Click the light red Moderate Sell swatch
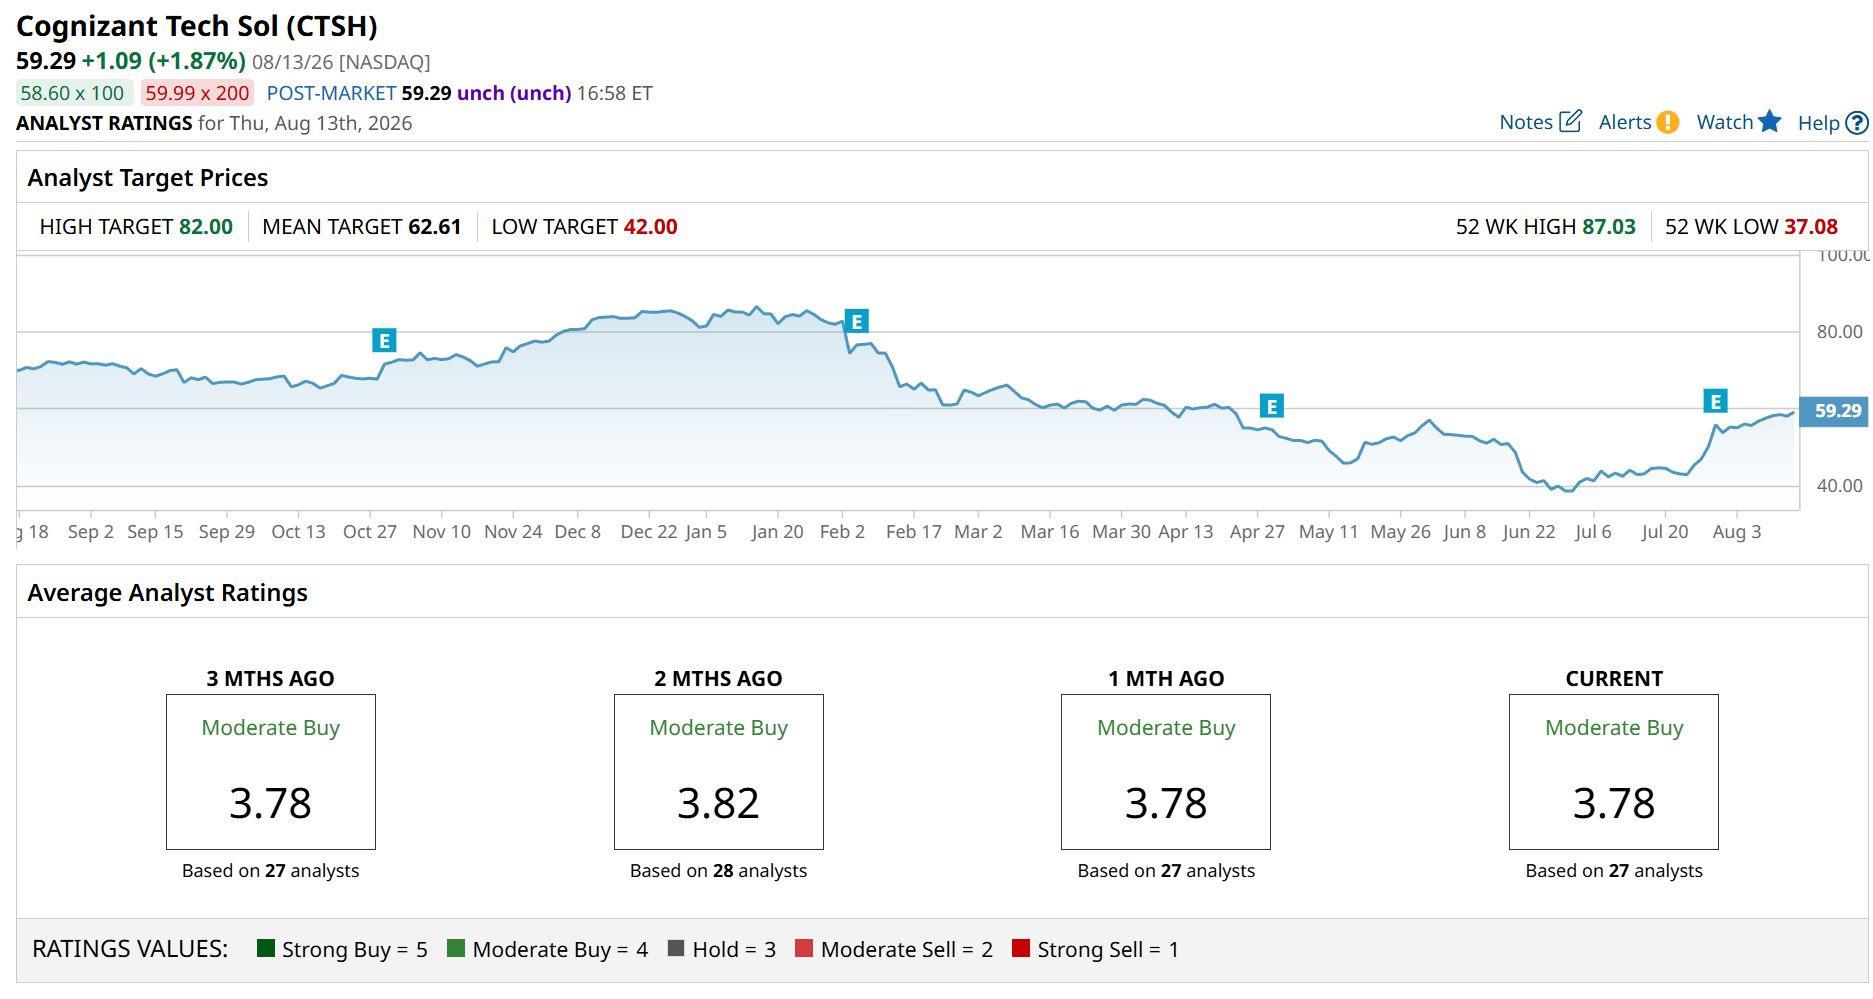 804,948
